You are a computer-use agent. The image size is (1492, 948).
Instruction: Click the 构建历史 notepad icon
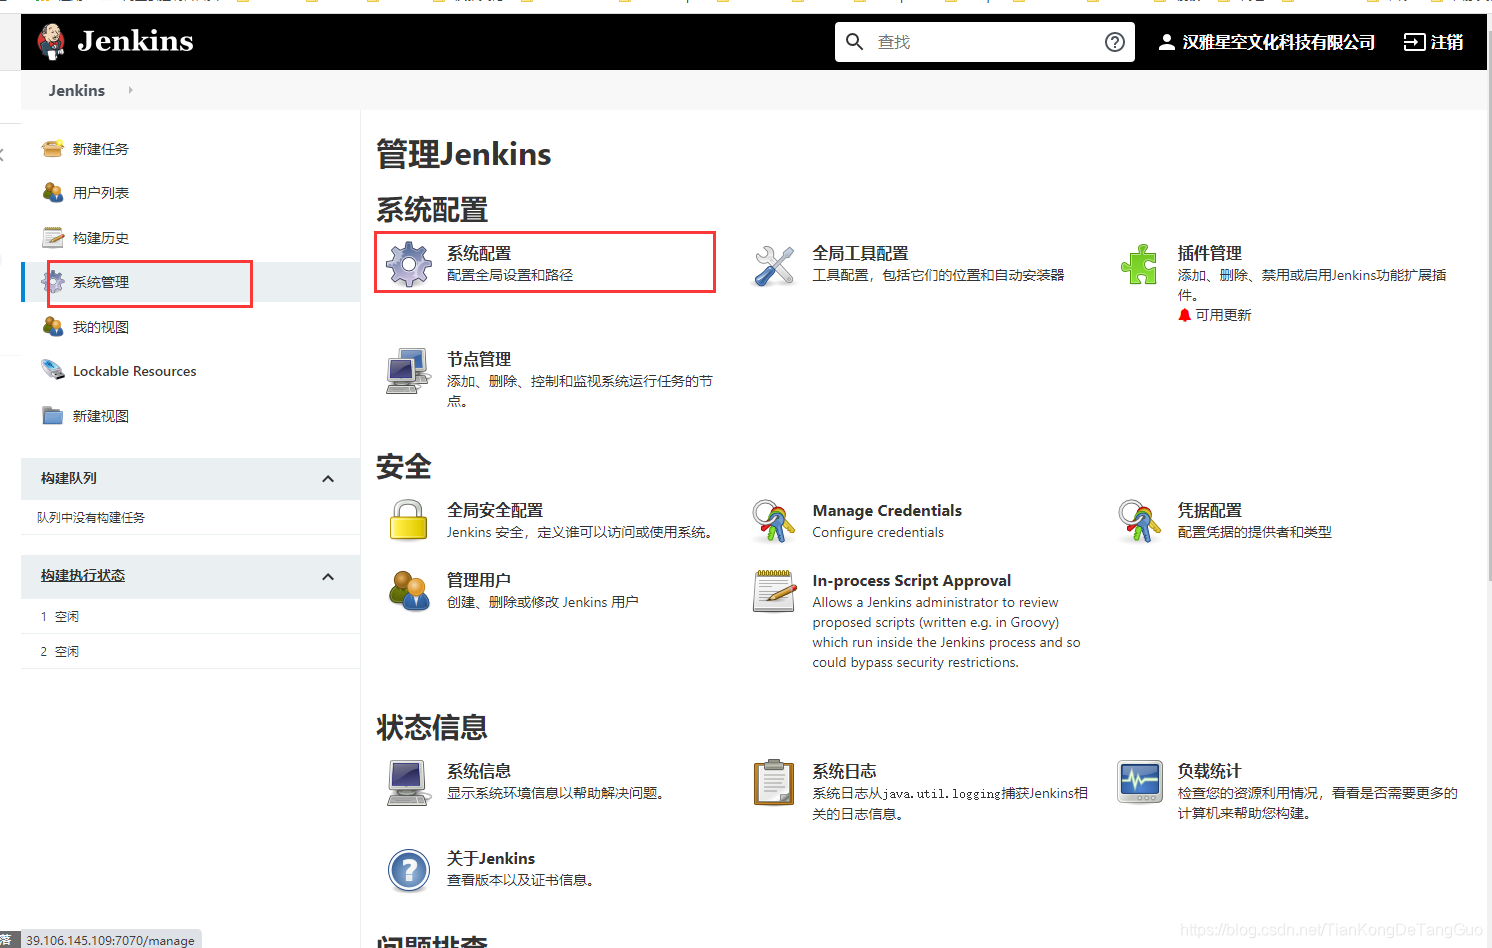(x=53, y=237)
